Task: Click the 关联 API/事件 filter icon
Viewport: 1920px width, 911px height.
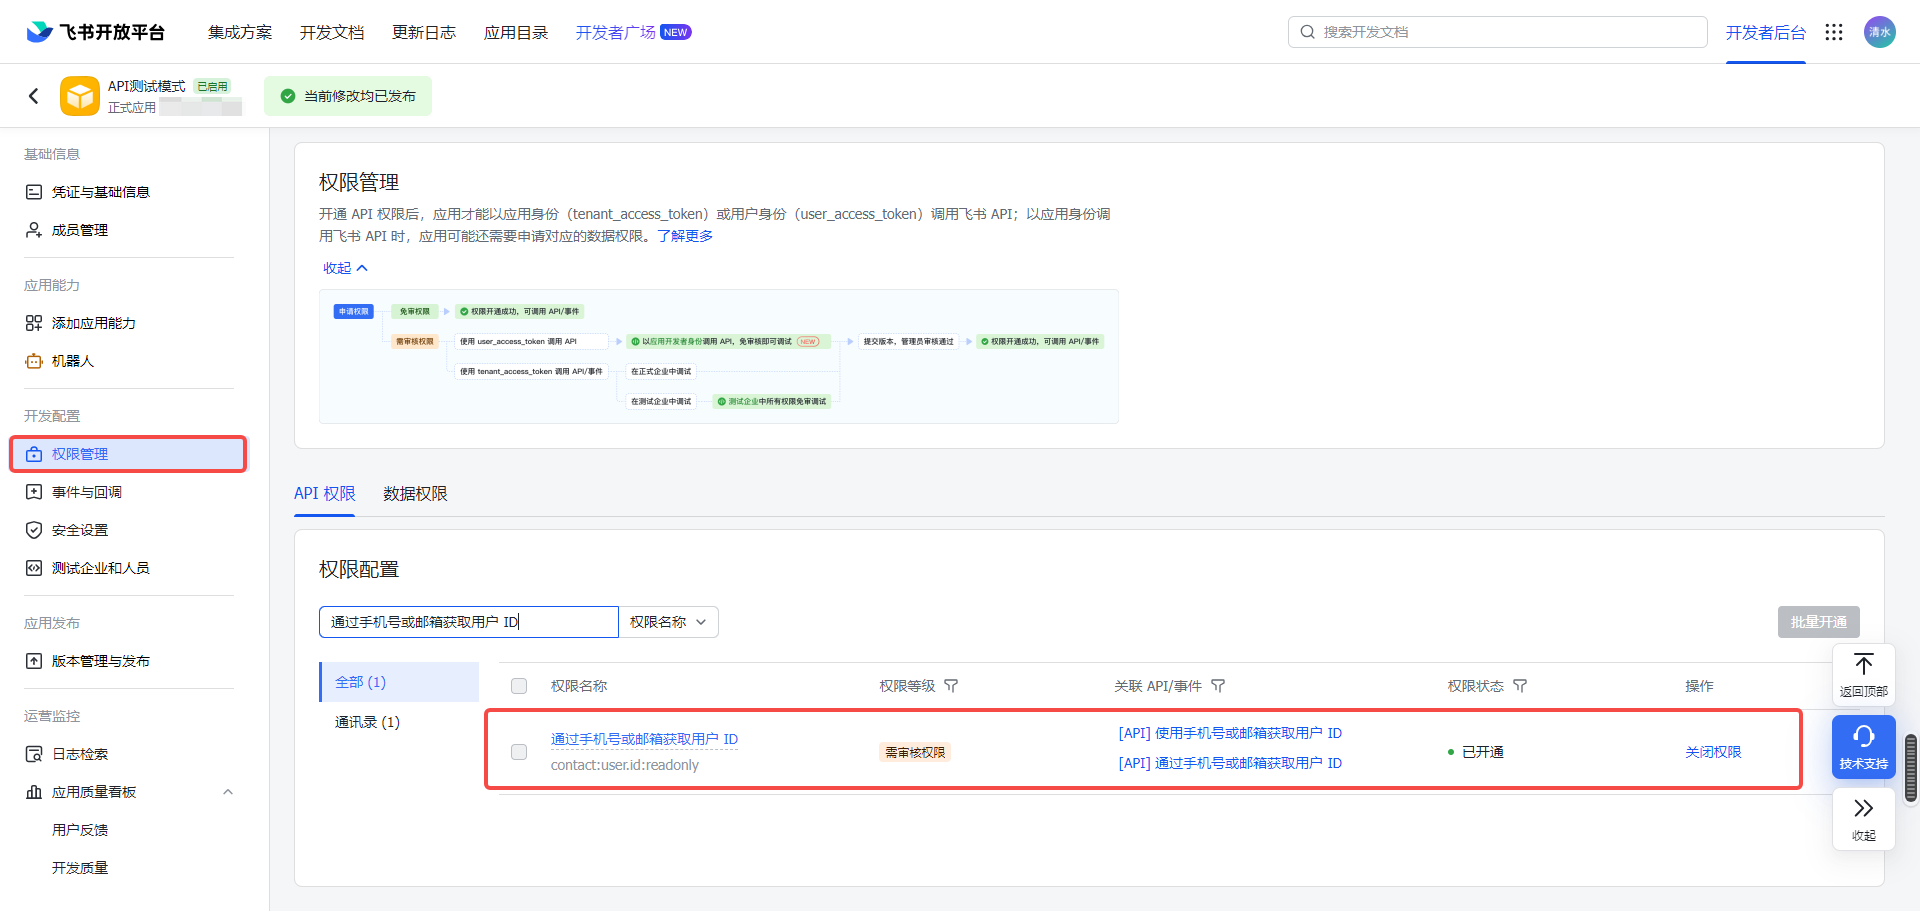Action: [1218, 686]
